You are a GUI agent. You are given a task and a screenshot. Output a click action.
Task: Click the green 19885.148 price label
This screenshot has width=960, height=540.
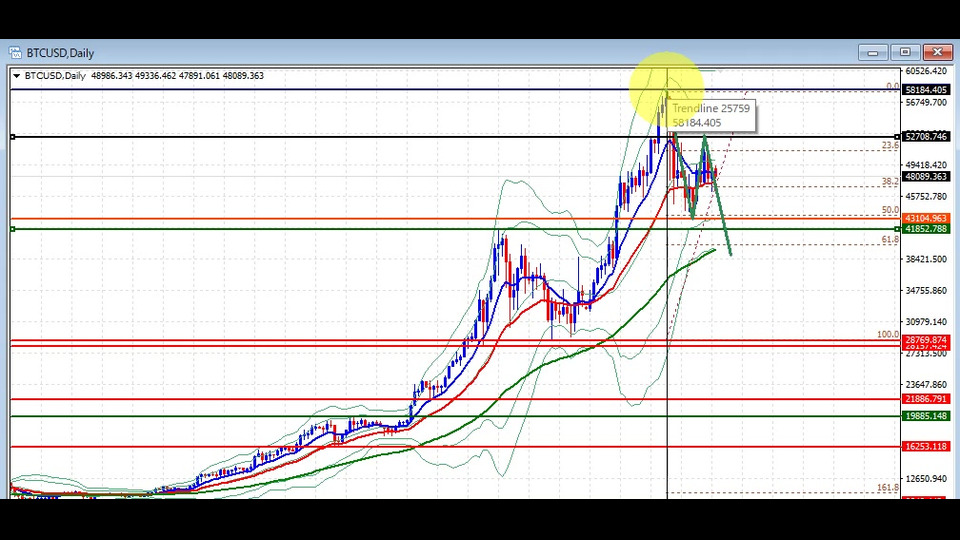point(926,416)
